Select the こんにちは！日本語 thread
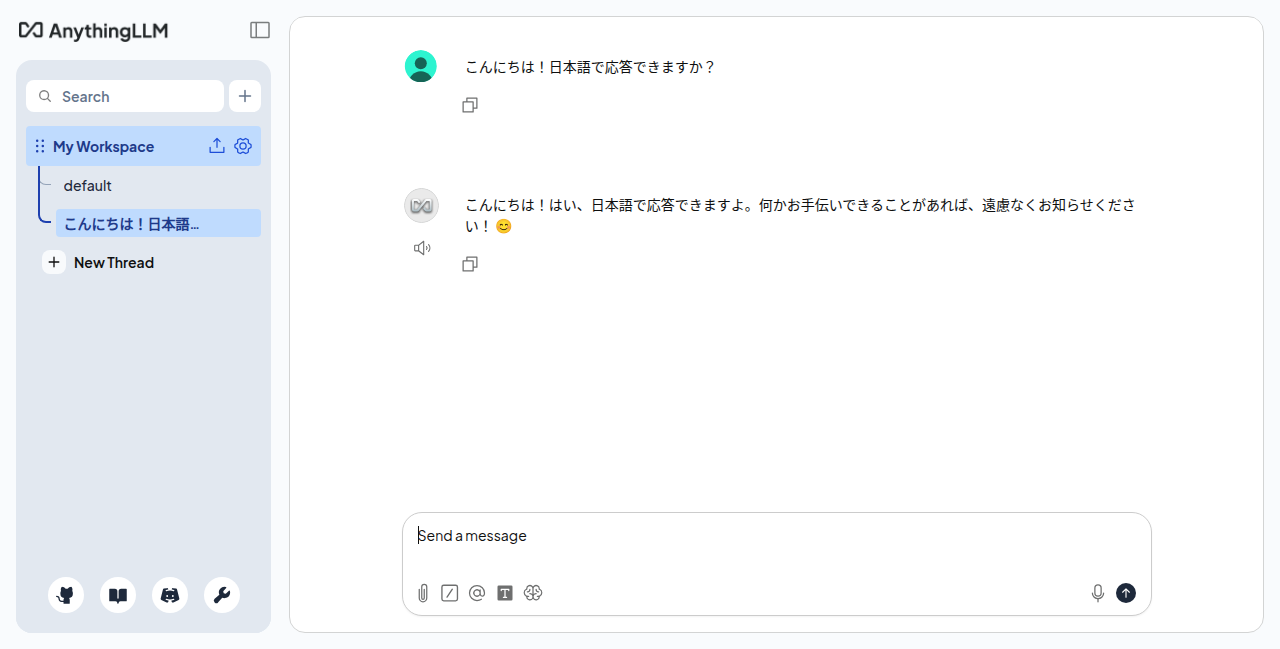 130,223
